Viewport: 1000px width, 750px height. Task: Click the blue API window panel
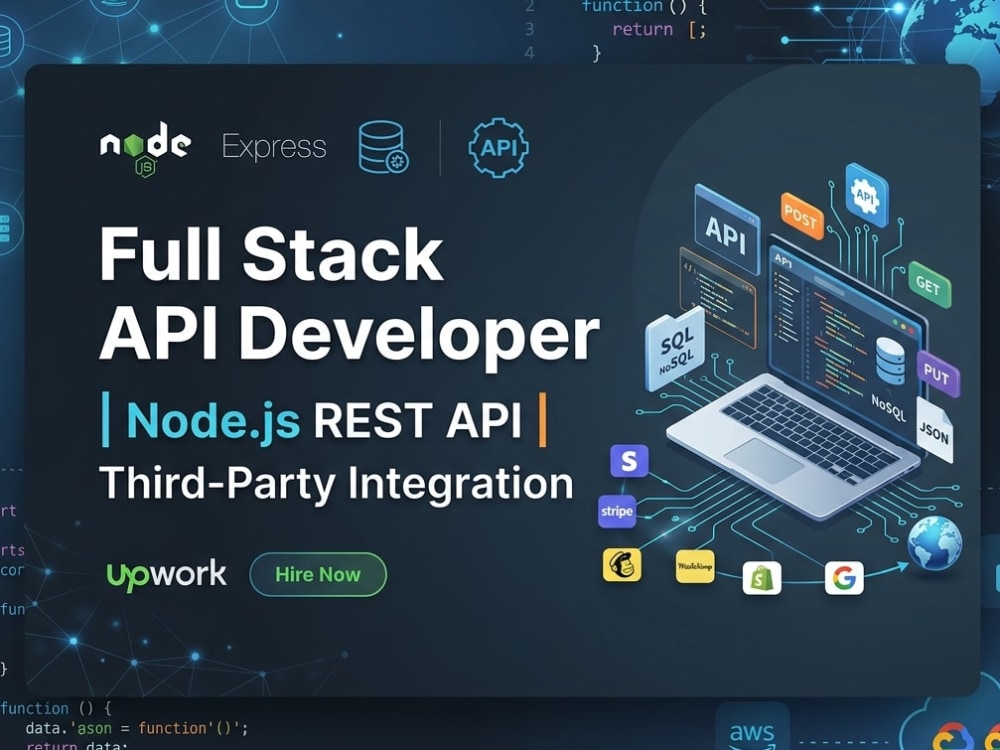[x=727, y=229]
